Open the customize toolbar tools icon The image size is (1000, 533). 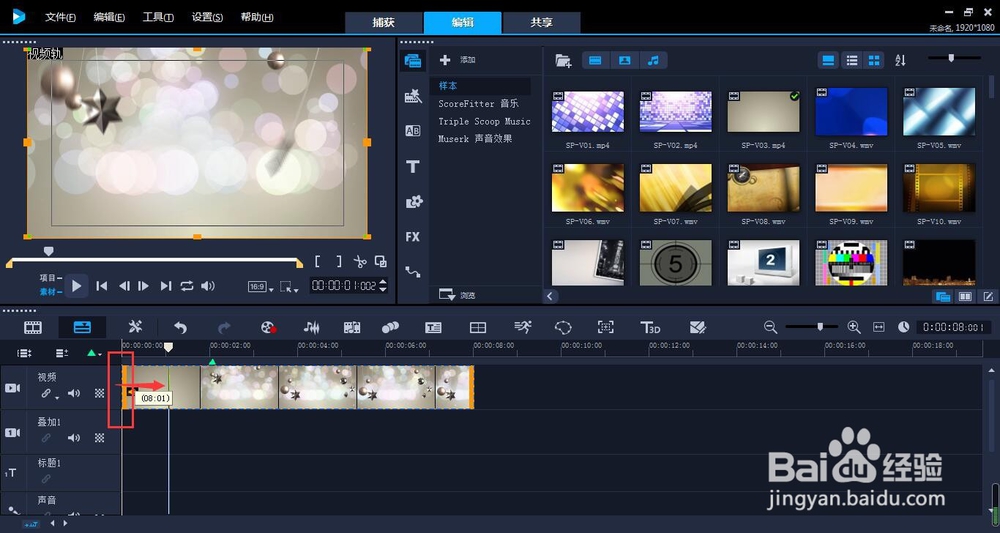click(x=135, y=327)
